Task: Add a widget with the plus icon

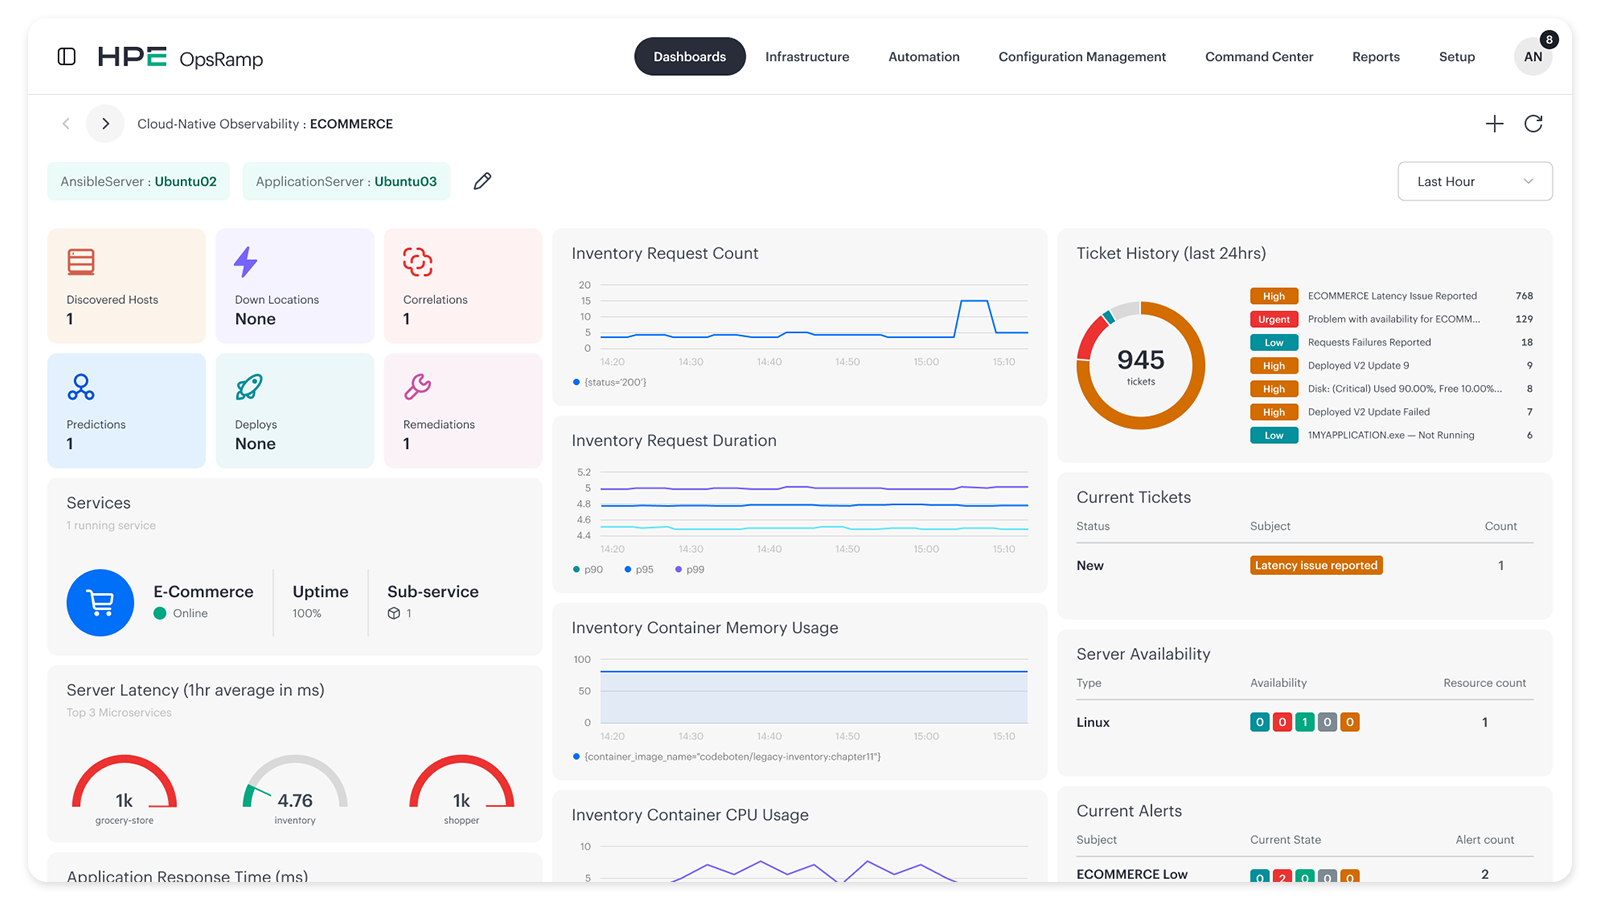Action: [1494, 124]
